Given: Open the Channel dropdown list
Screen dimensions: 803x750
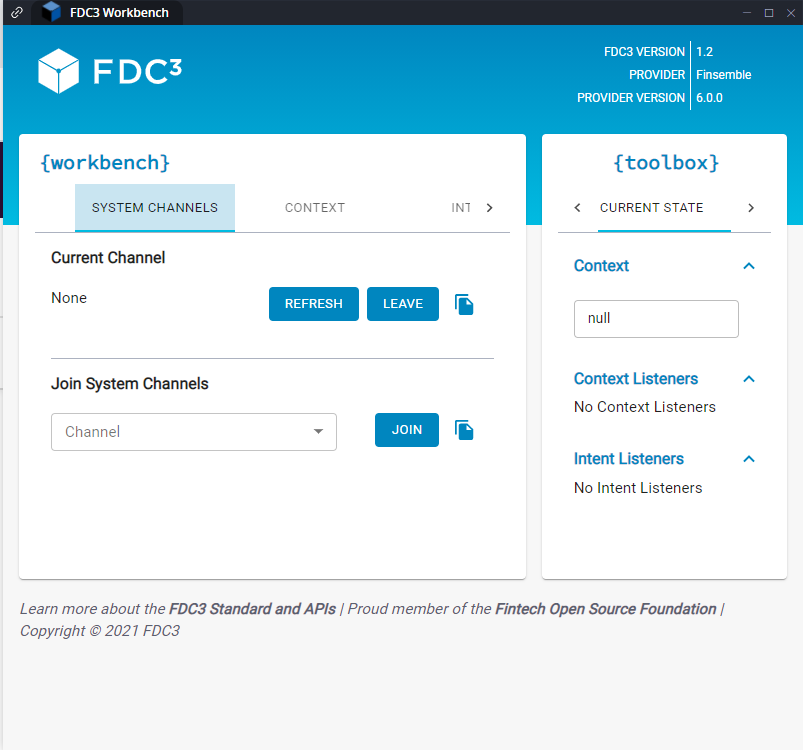Looking at the screenshot, I should click(x=194, y=432).
